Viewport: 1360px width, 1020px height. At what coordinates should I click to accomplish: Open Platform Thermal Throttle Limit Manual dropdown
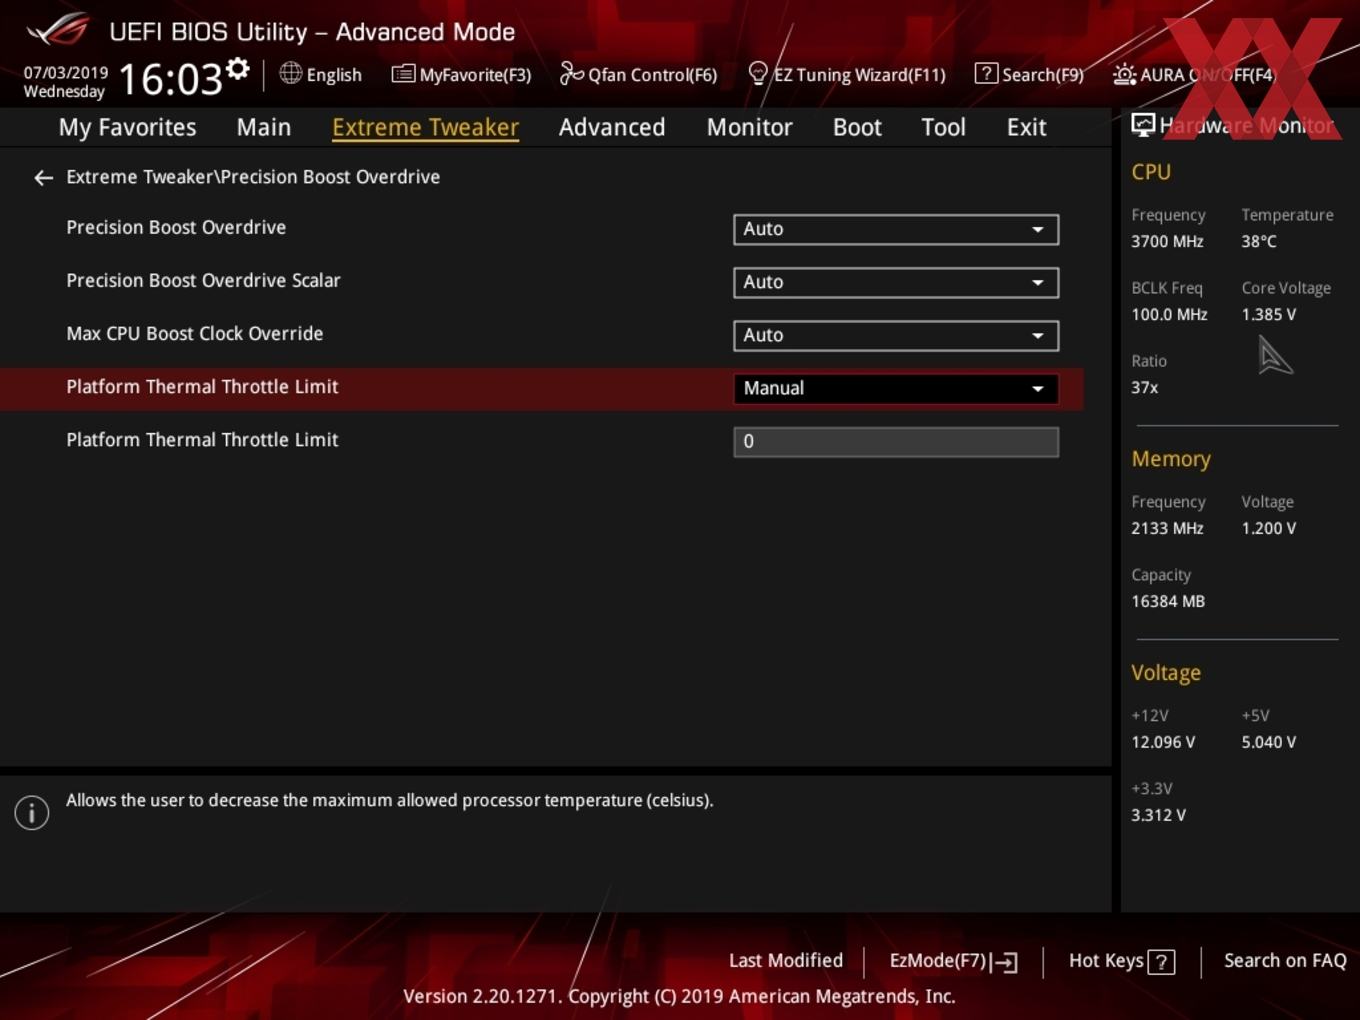coord(896,388)
